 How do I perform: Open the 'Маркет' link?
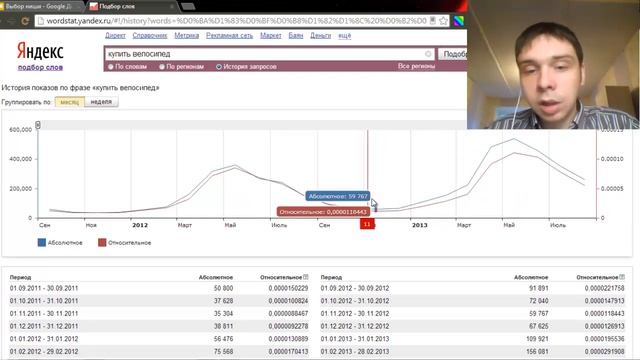[x=271, y=36]
